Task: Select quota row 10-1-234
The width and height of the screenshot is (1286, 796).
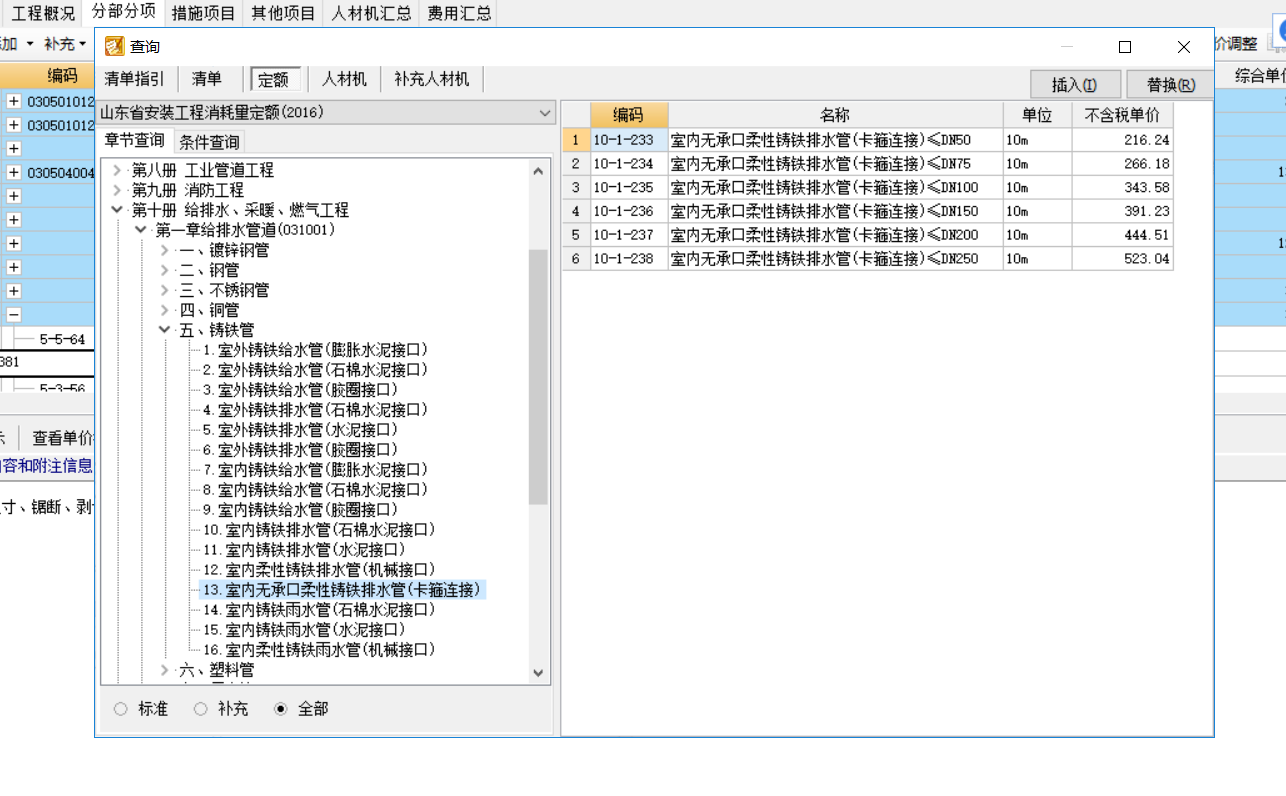Action: [868, 164]
